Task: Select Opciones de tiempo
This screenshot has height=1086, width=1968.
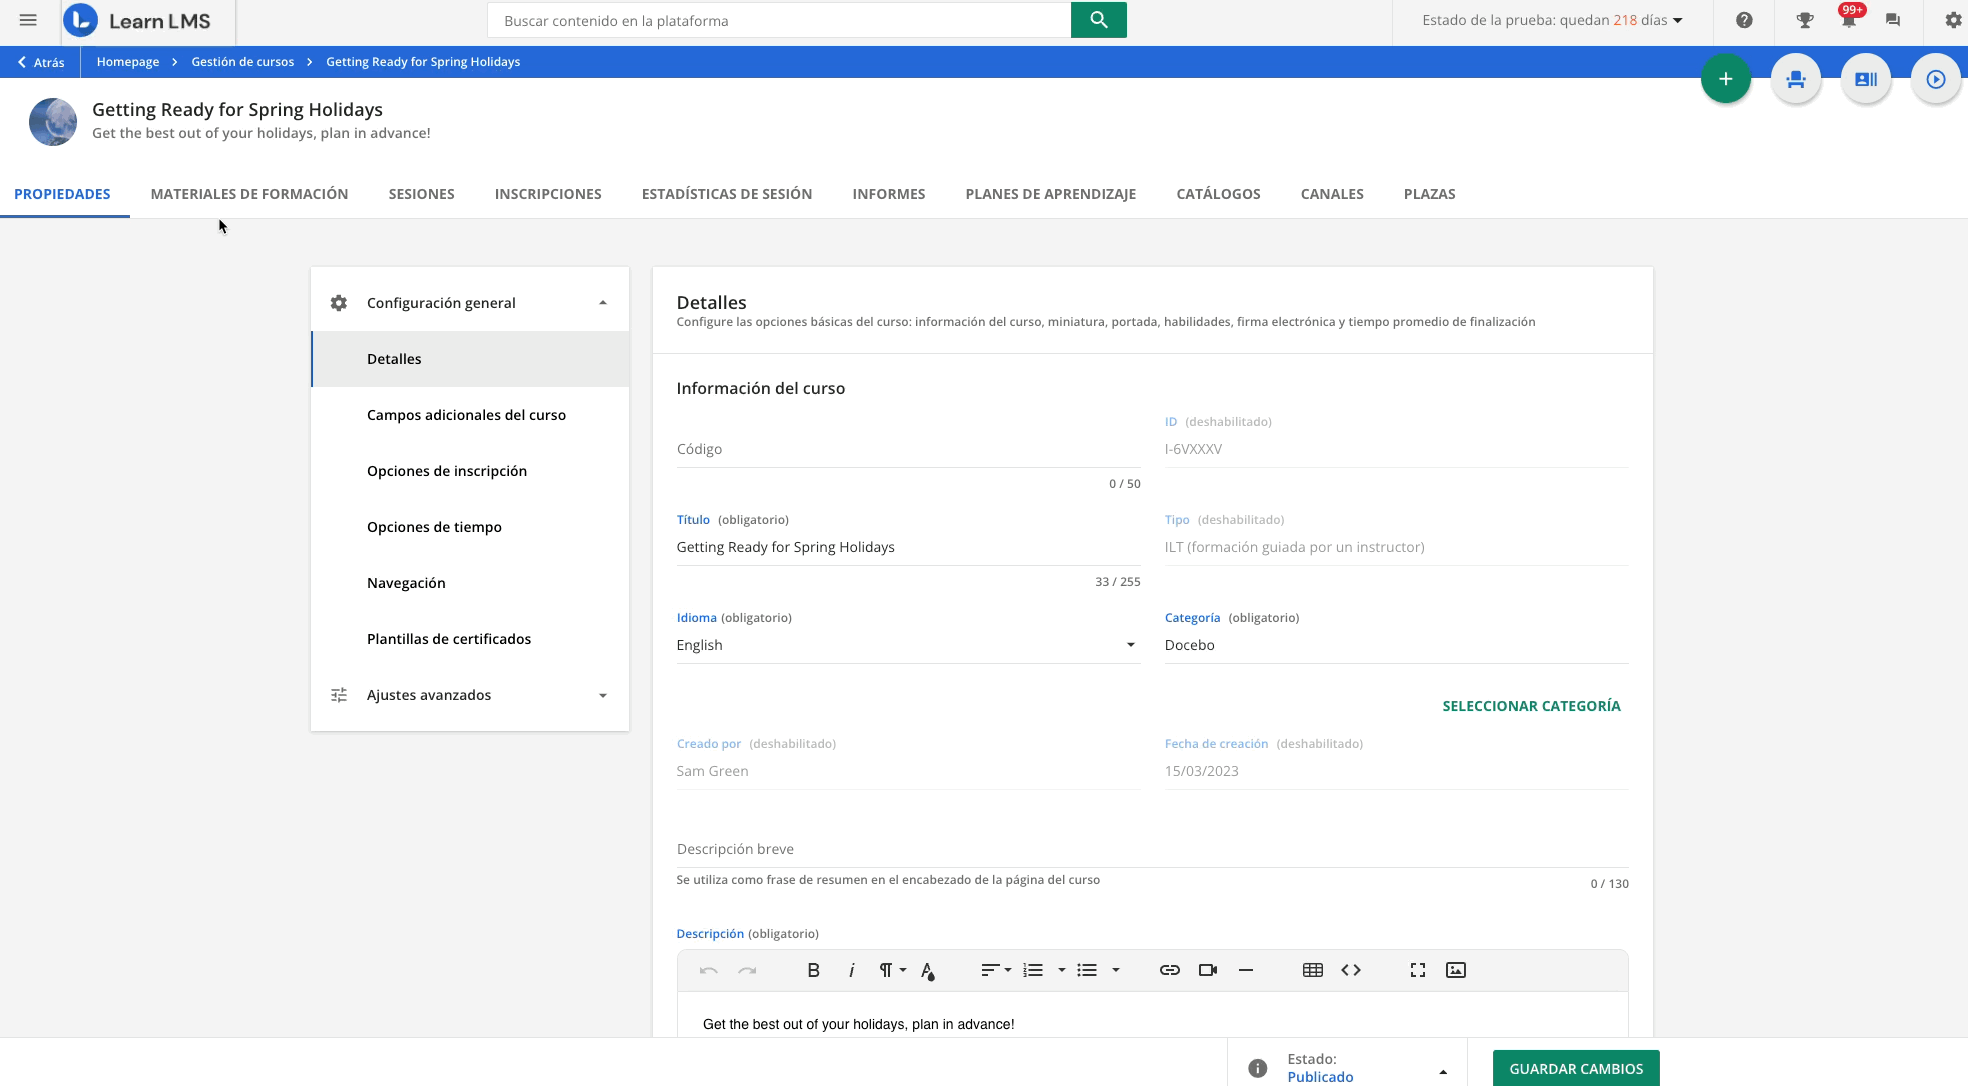Action: point(470,527)
